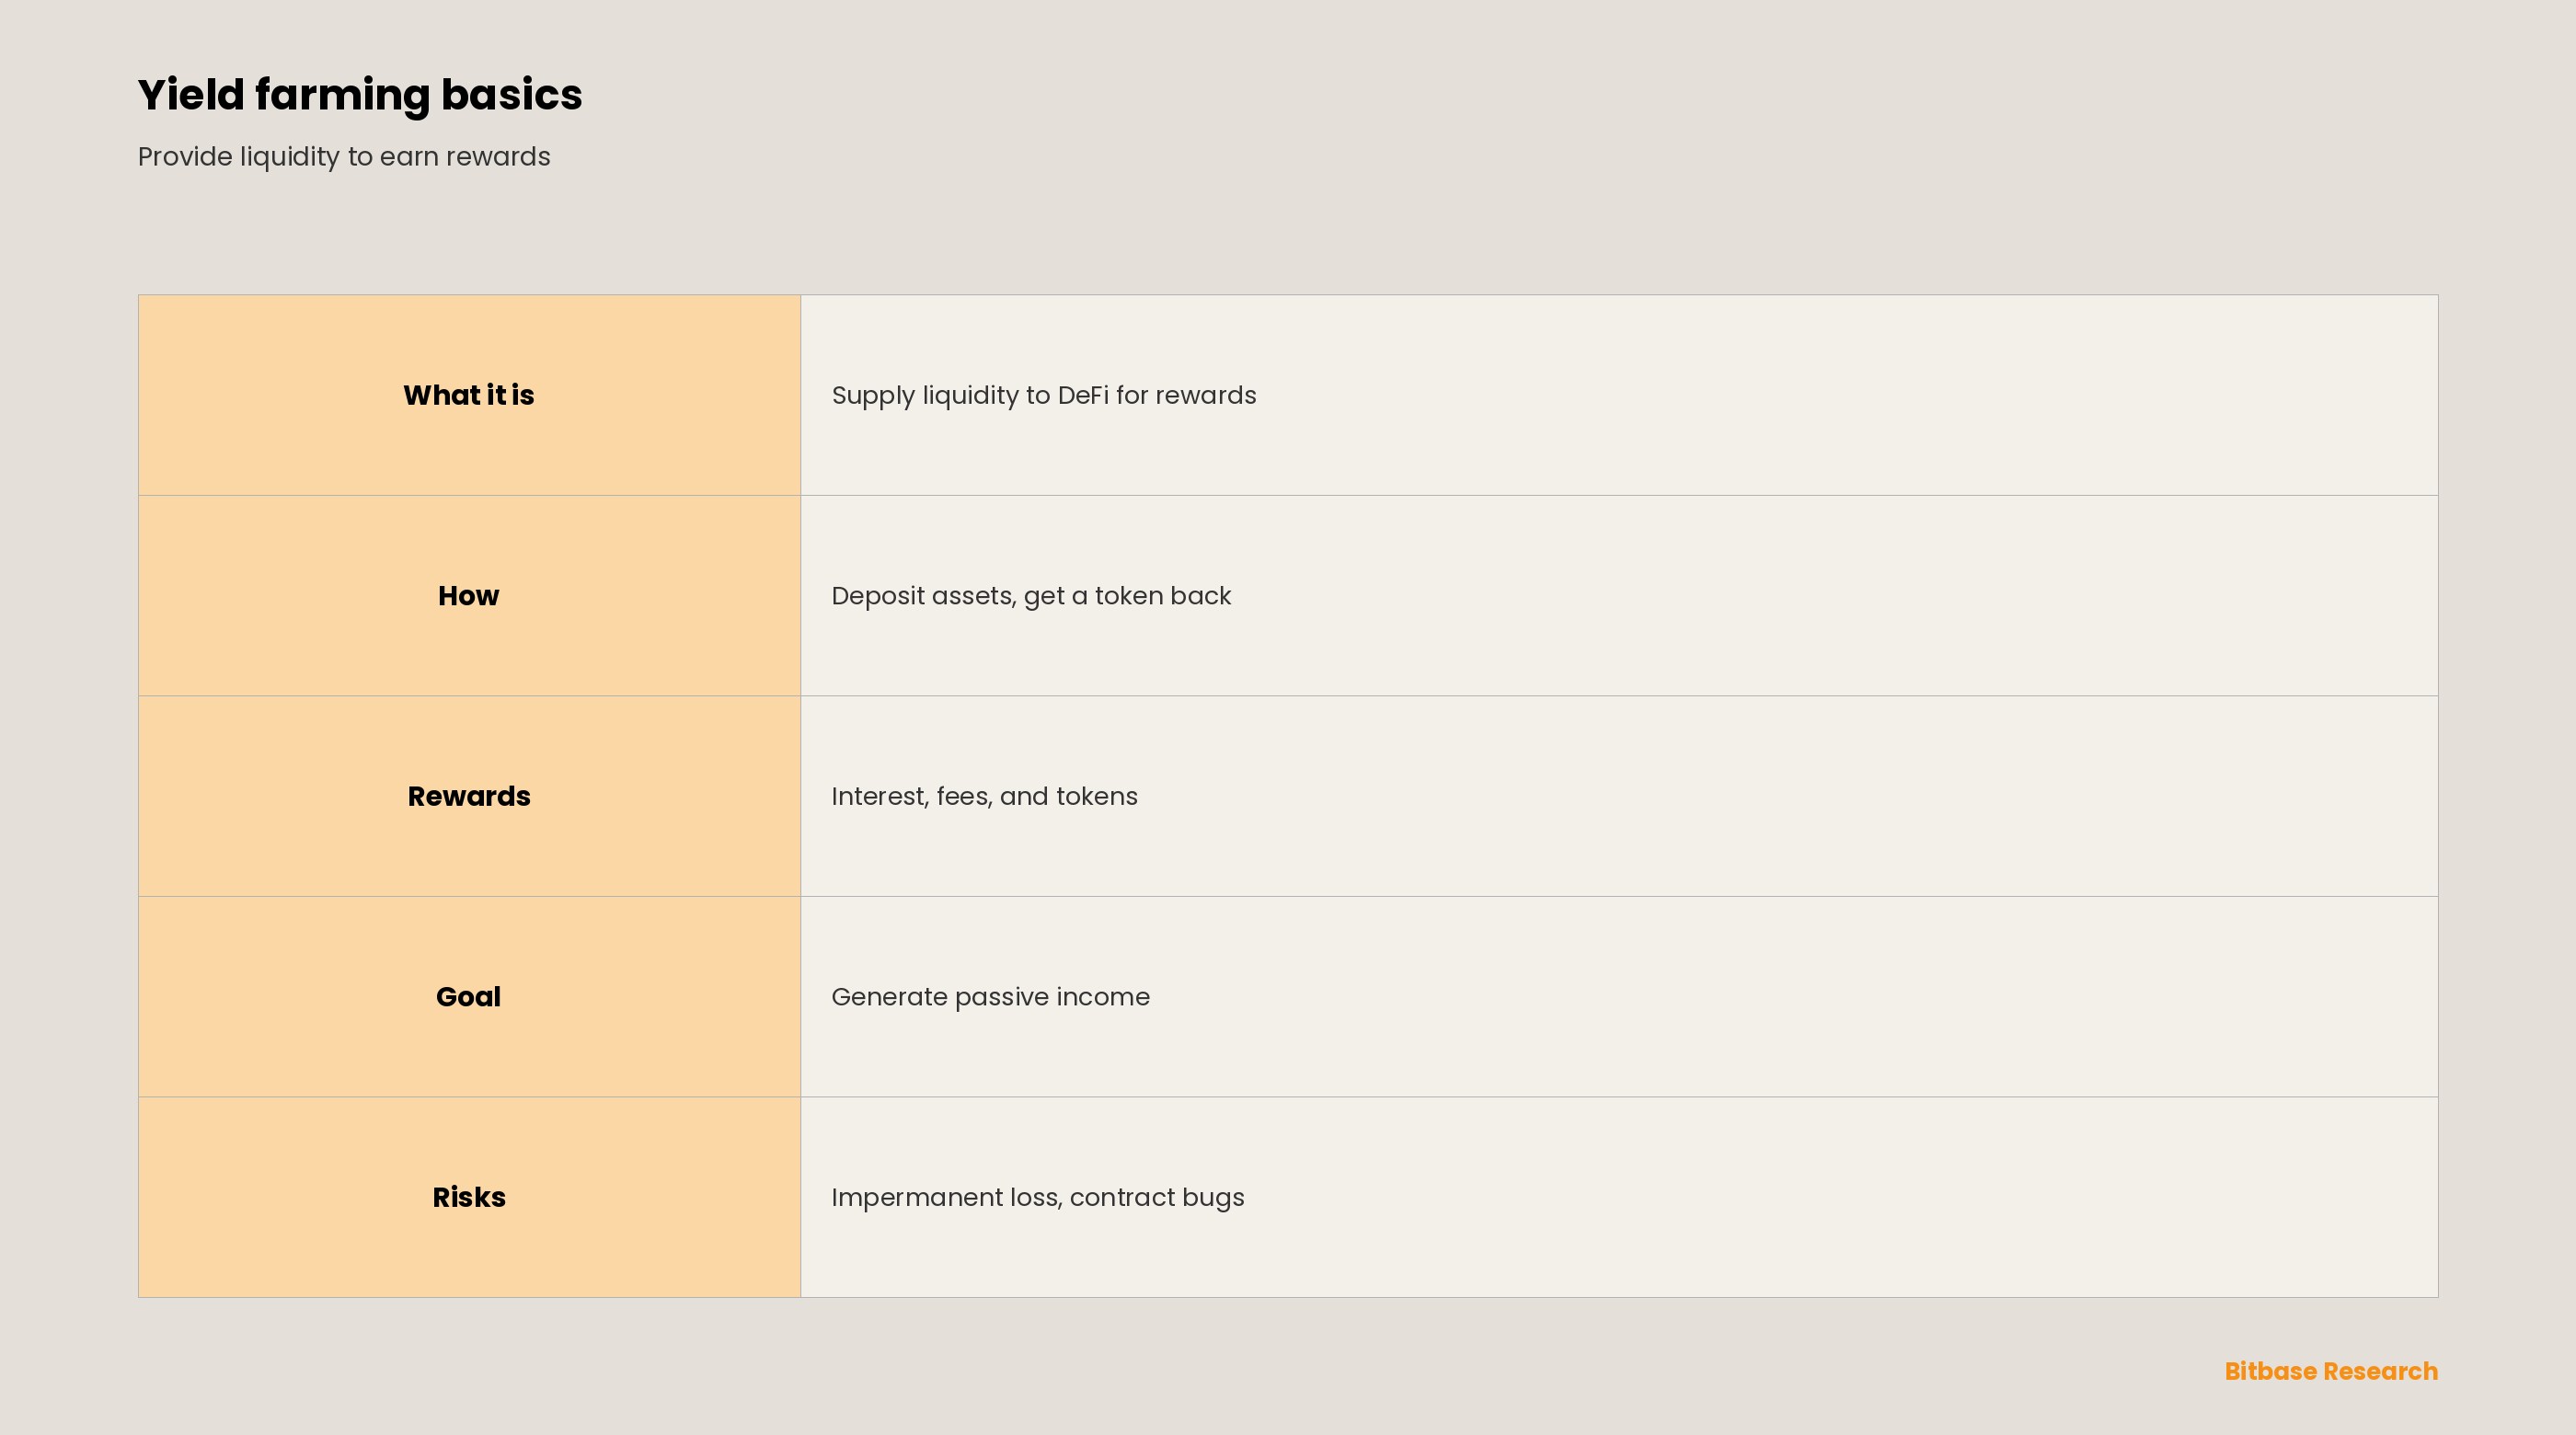Click the 'Risks' row label

[469, 1197]
